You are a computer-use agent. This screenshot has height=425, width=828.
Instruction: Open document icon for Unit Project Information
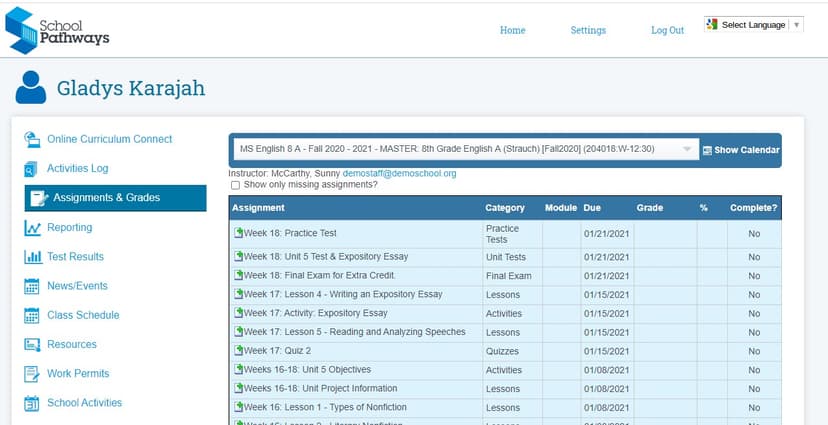[x=238, y=388]
